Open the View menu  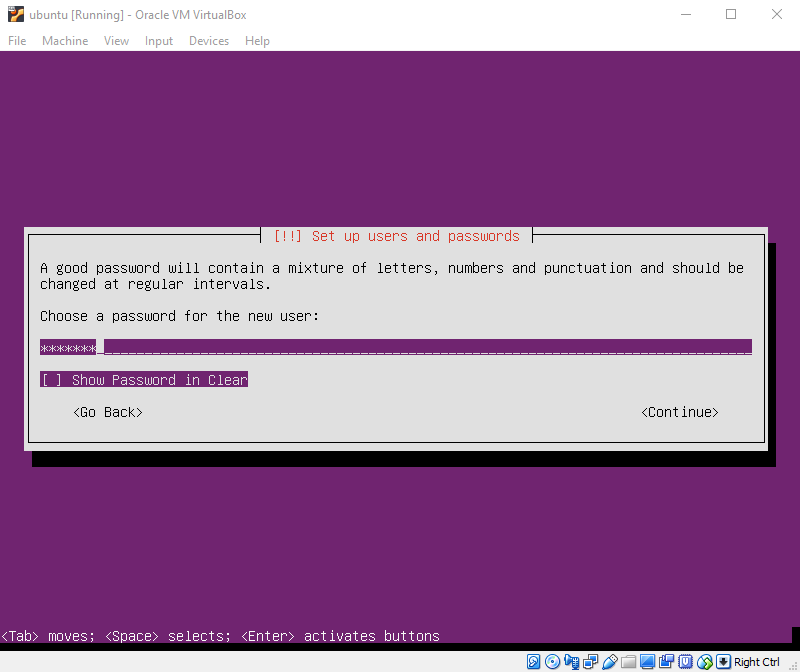[116, 41]
